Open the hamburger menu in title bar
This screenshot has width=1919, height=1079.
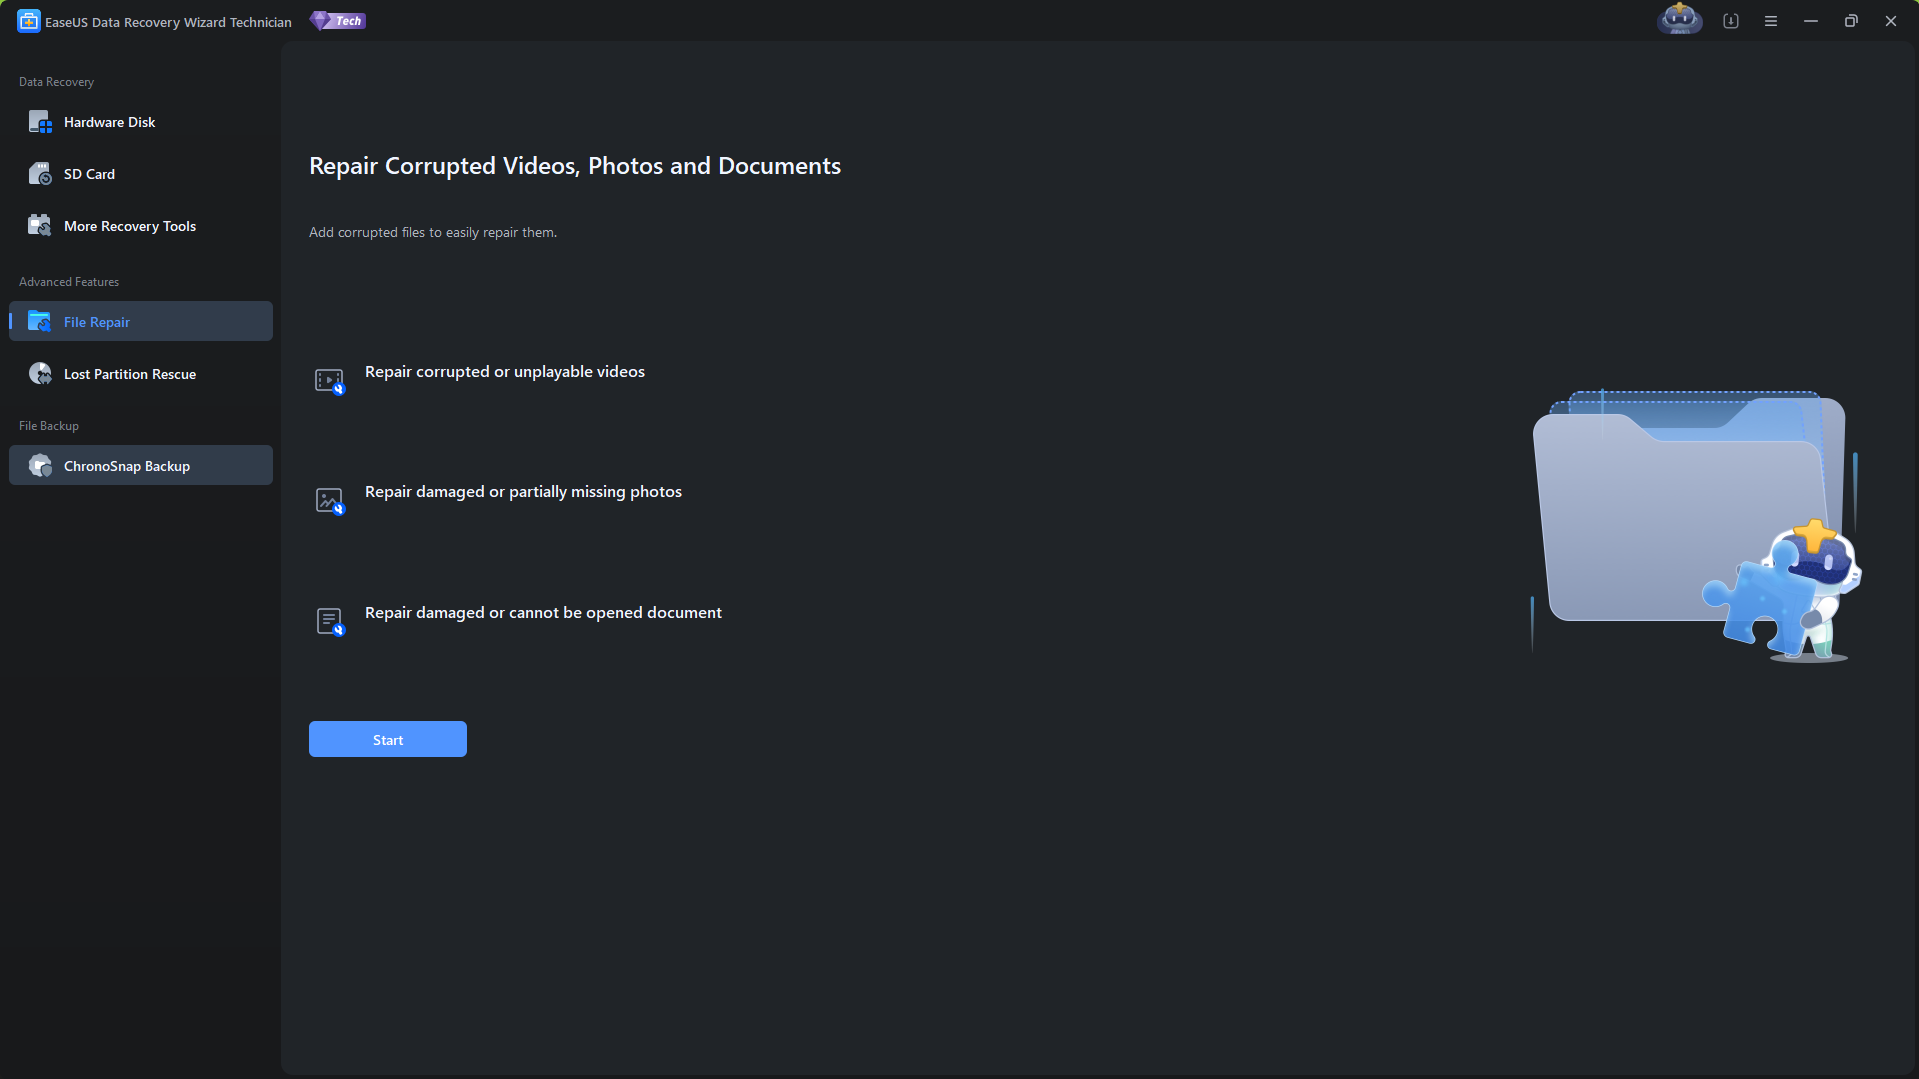pos(1771,21)
